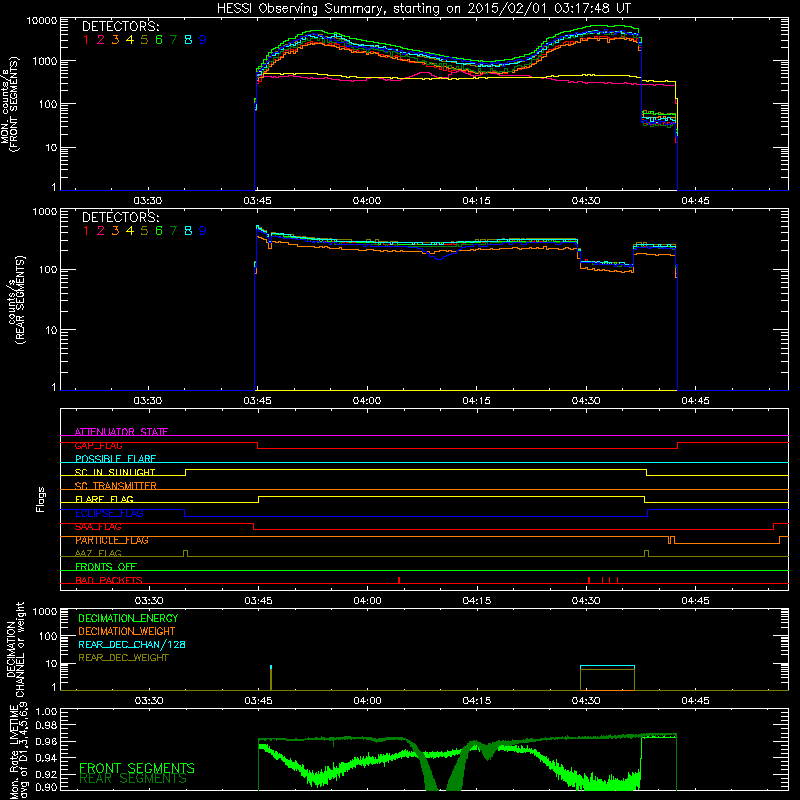Viewport: 800px width, 800px height.
Task: Click the FRONTS_OFF flag label
Action: [x=106, y=566]
